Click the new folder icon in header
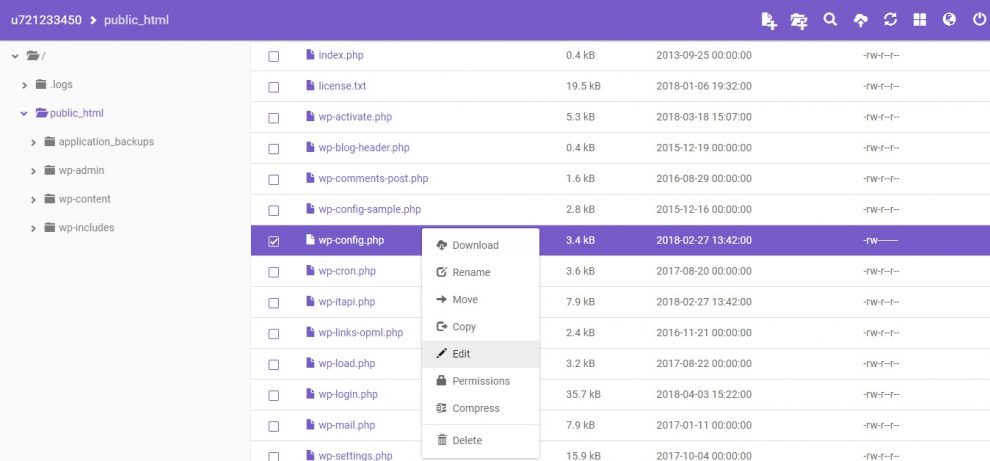Viewport: 990px width, 461px height. (798, 20)
